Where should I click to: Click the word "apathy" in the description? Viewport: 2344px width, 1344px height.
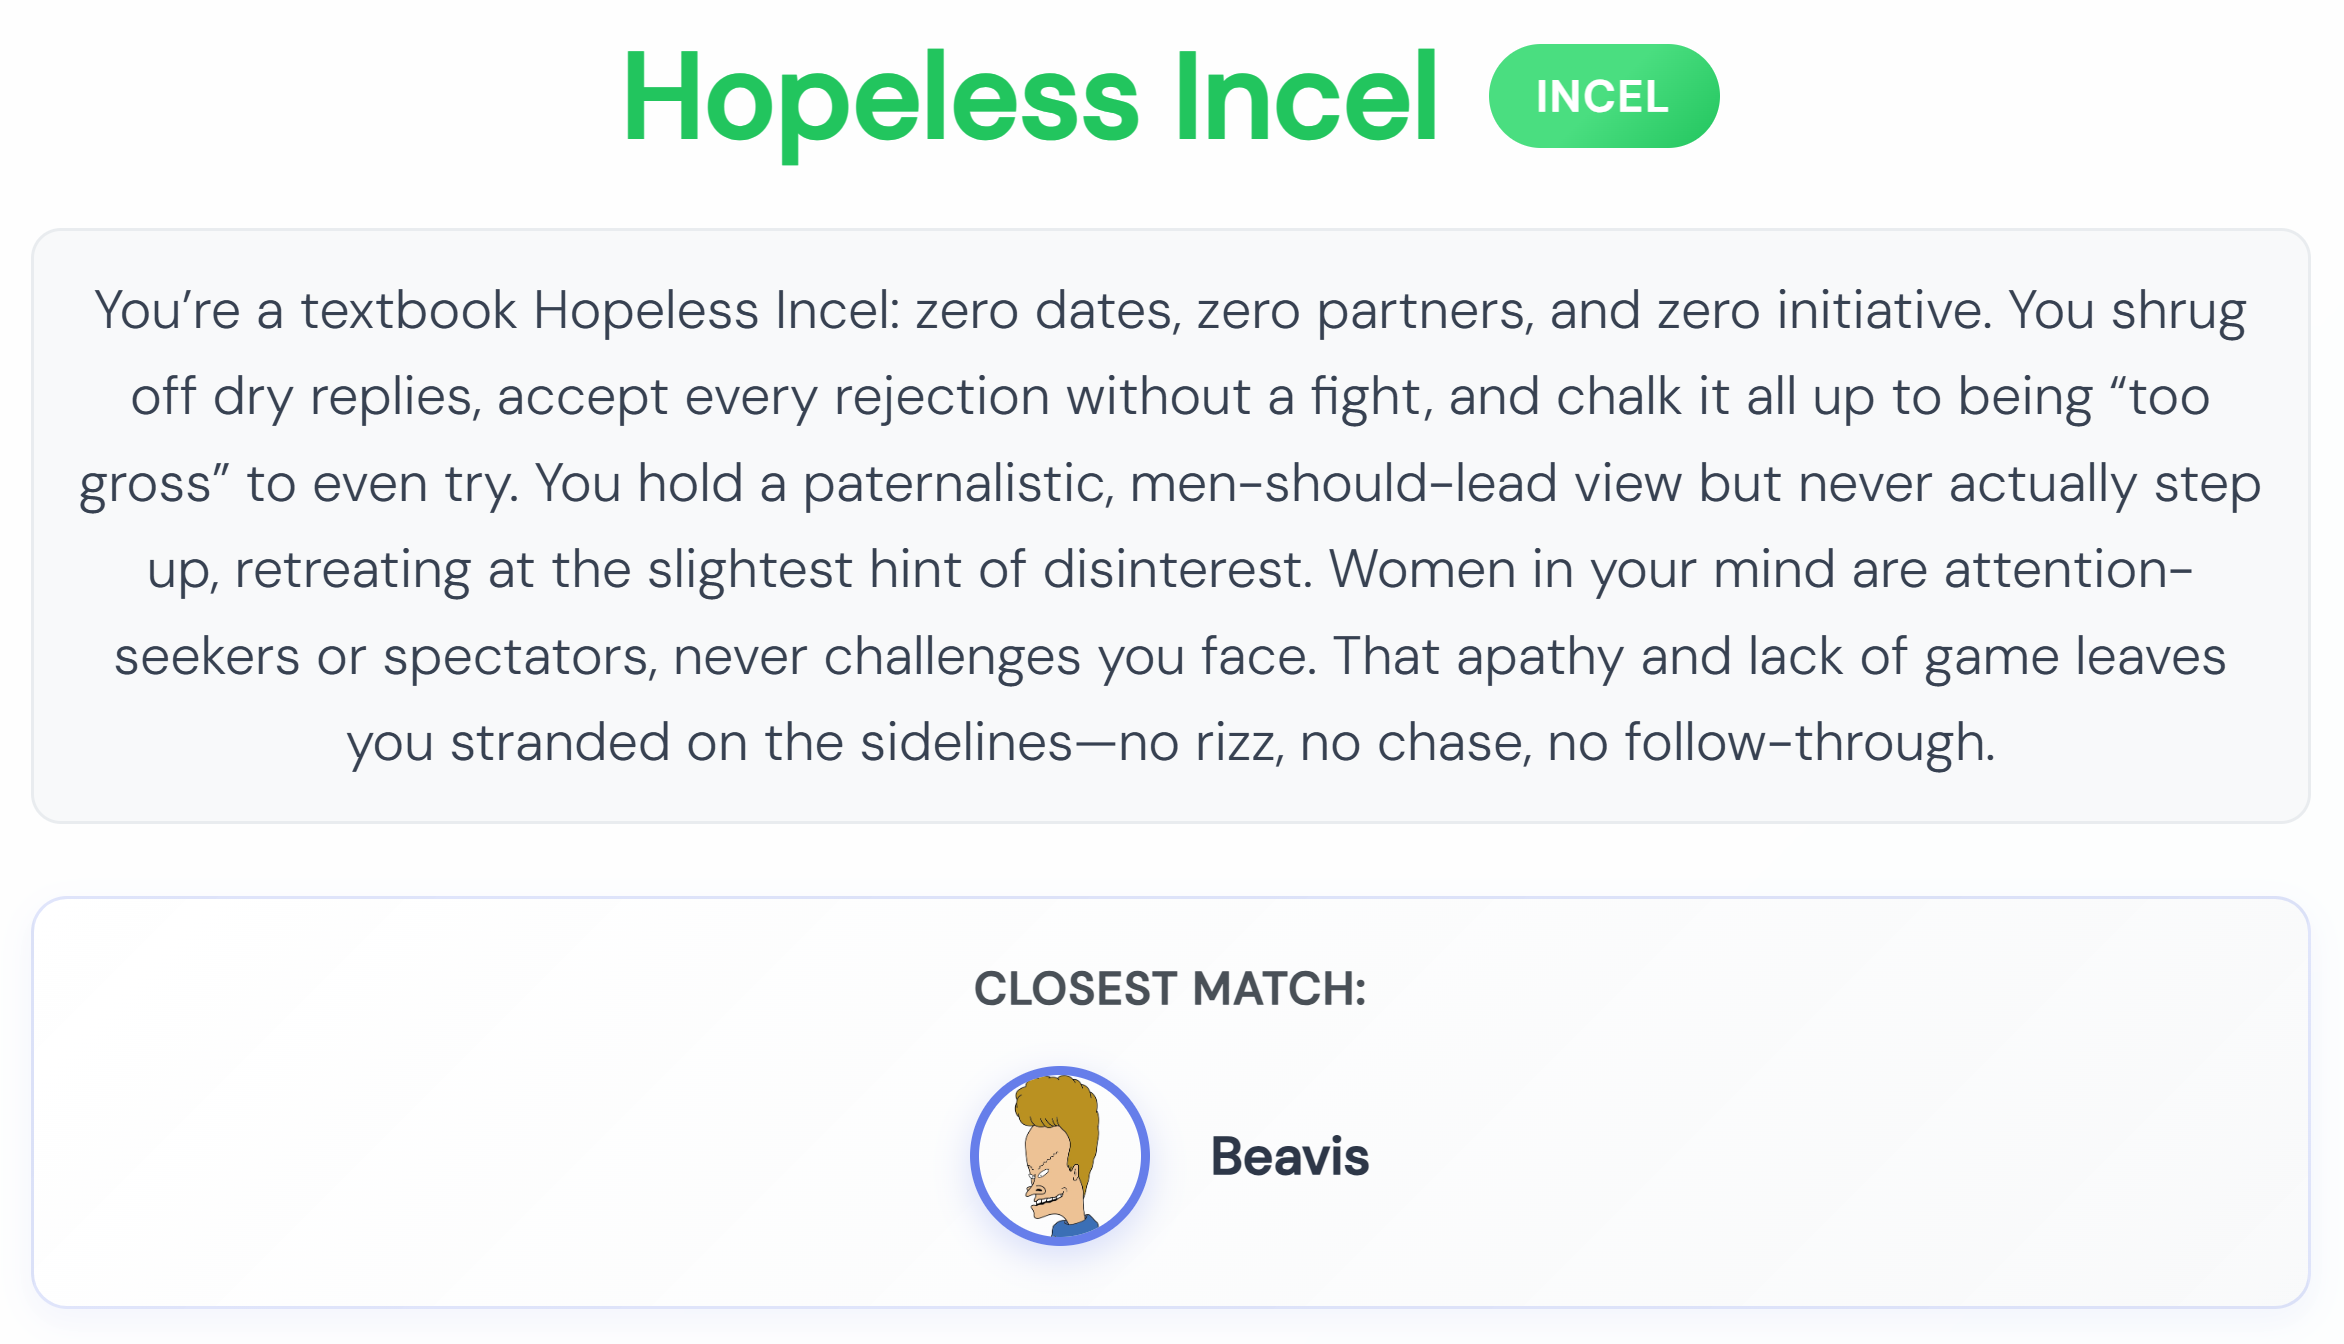(x=1540, y=657)
